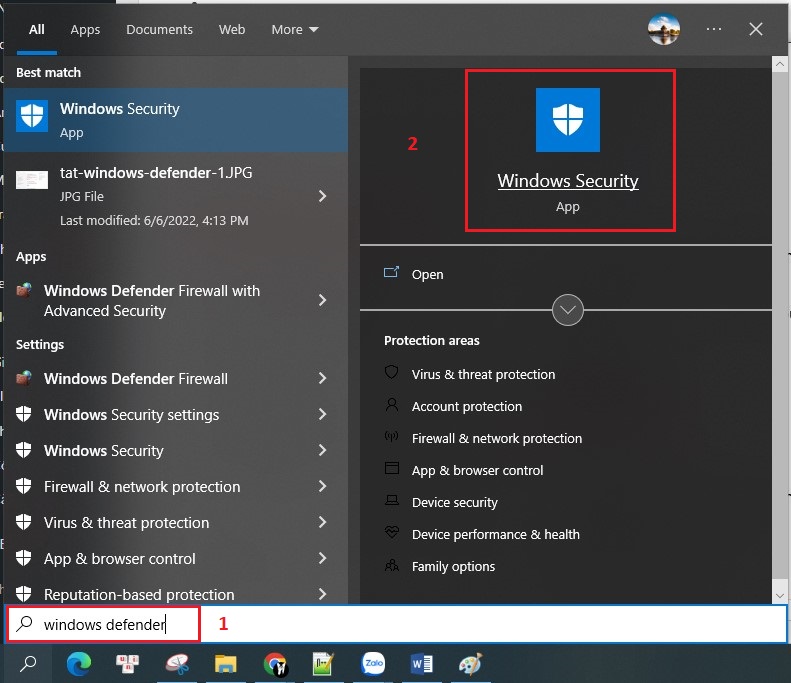Click the Windows Security title link in preview
791x683 pixels.
[x=568, y=181]
